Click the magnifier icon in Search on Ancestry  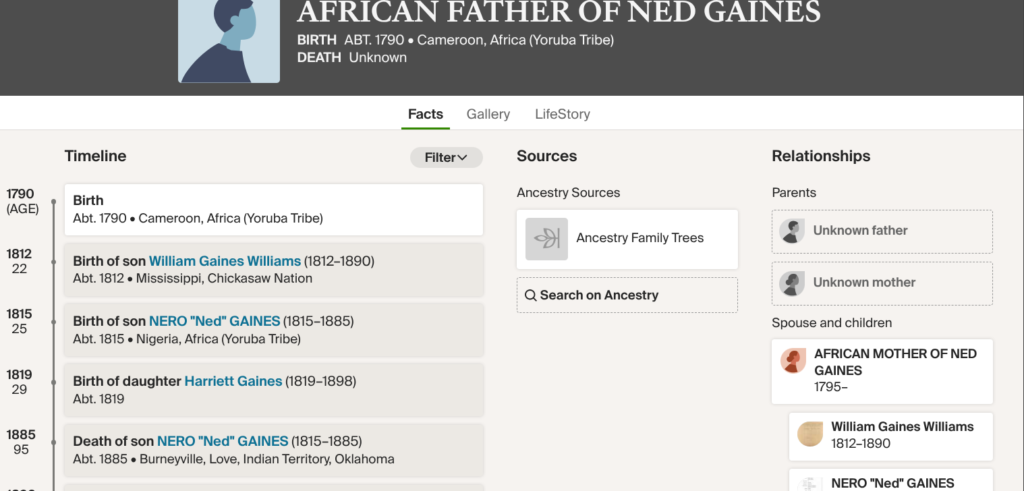click(x=531, y=295)
